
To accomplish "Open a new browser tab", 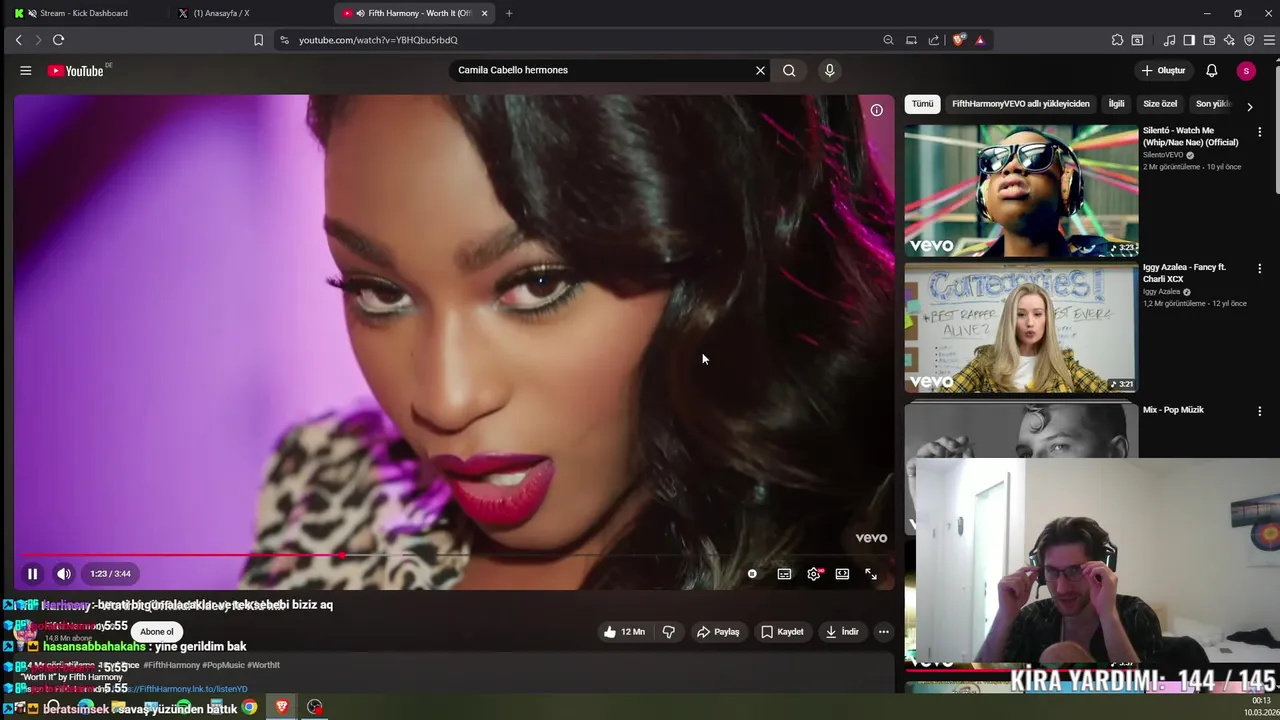I will coord(509,13).
